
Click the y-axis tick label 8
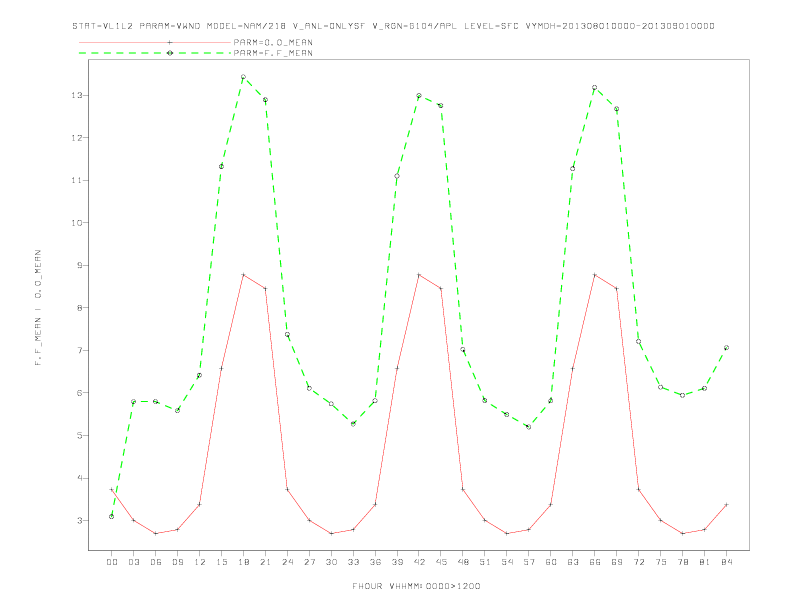[x=80, y=308]
